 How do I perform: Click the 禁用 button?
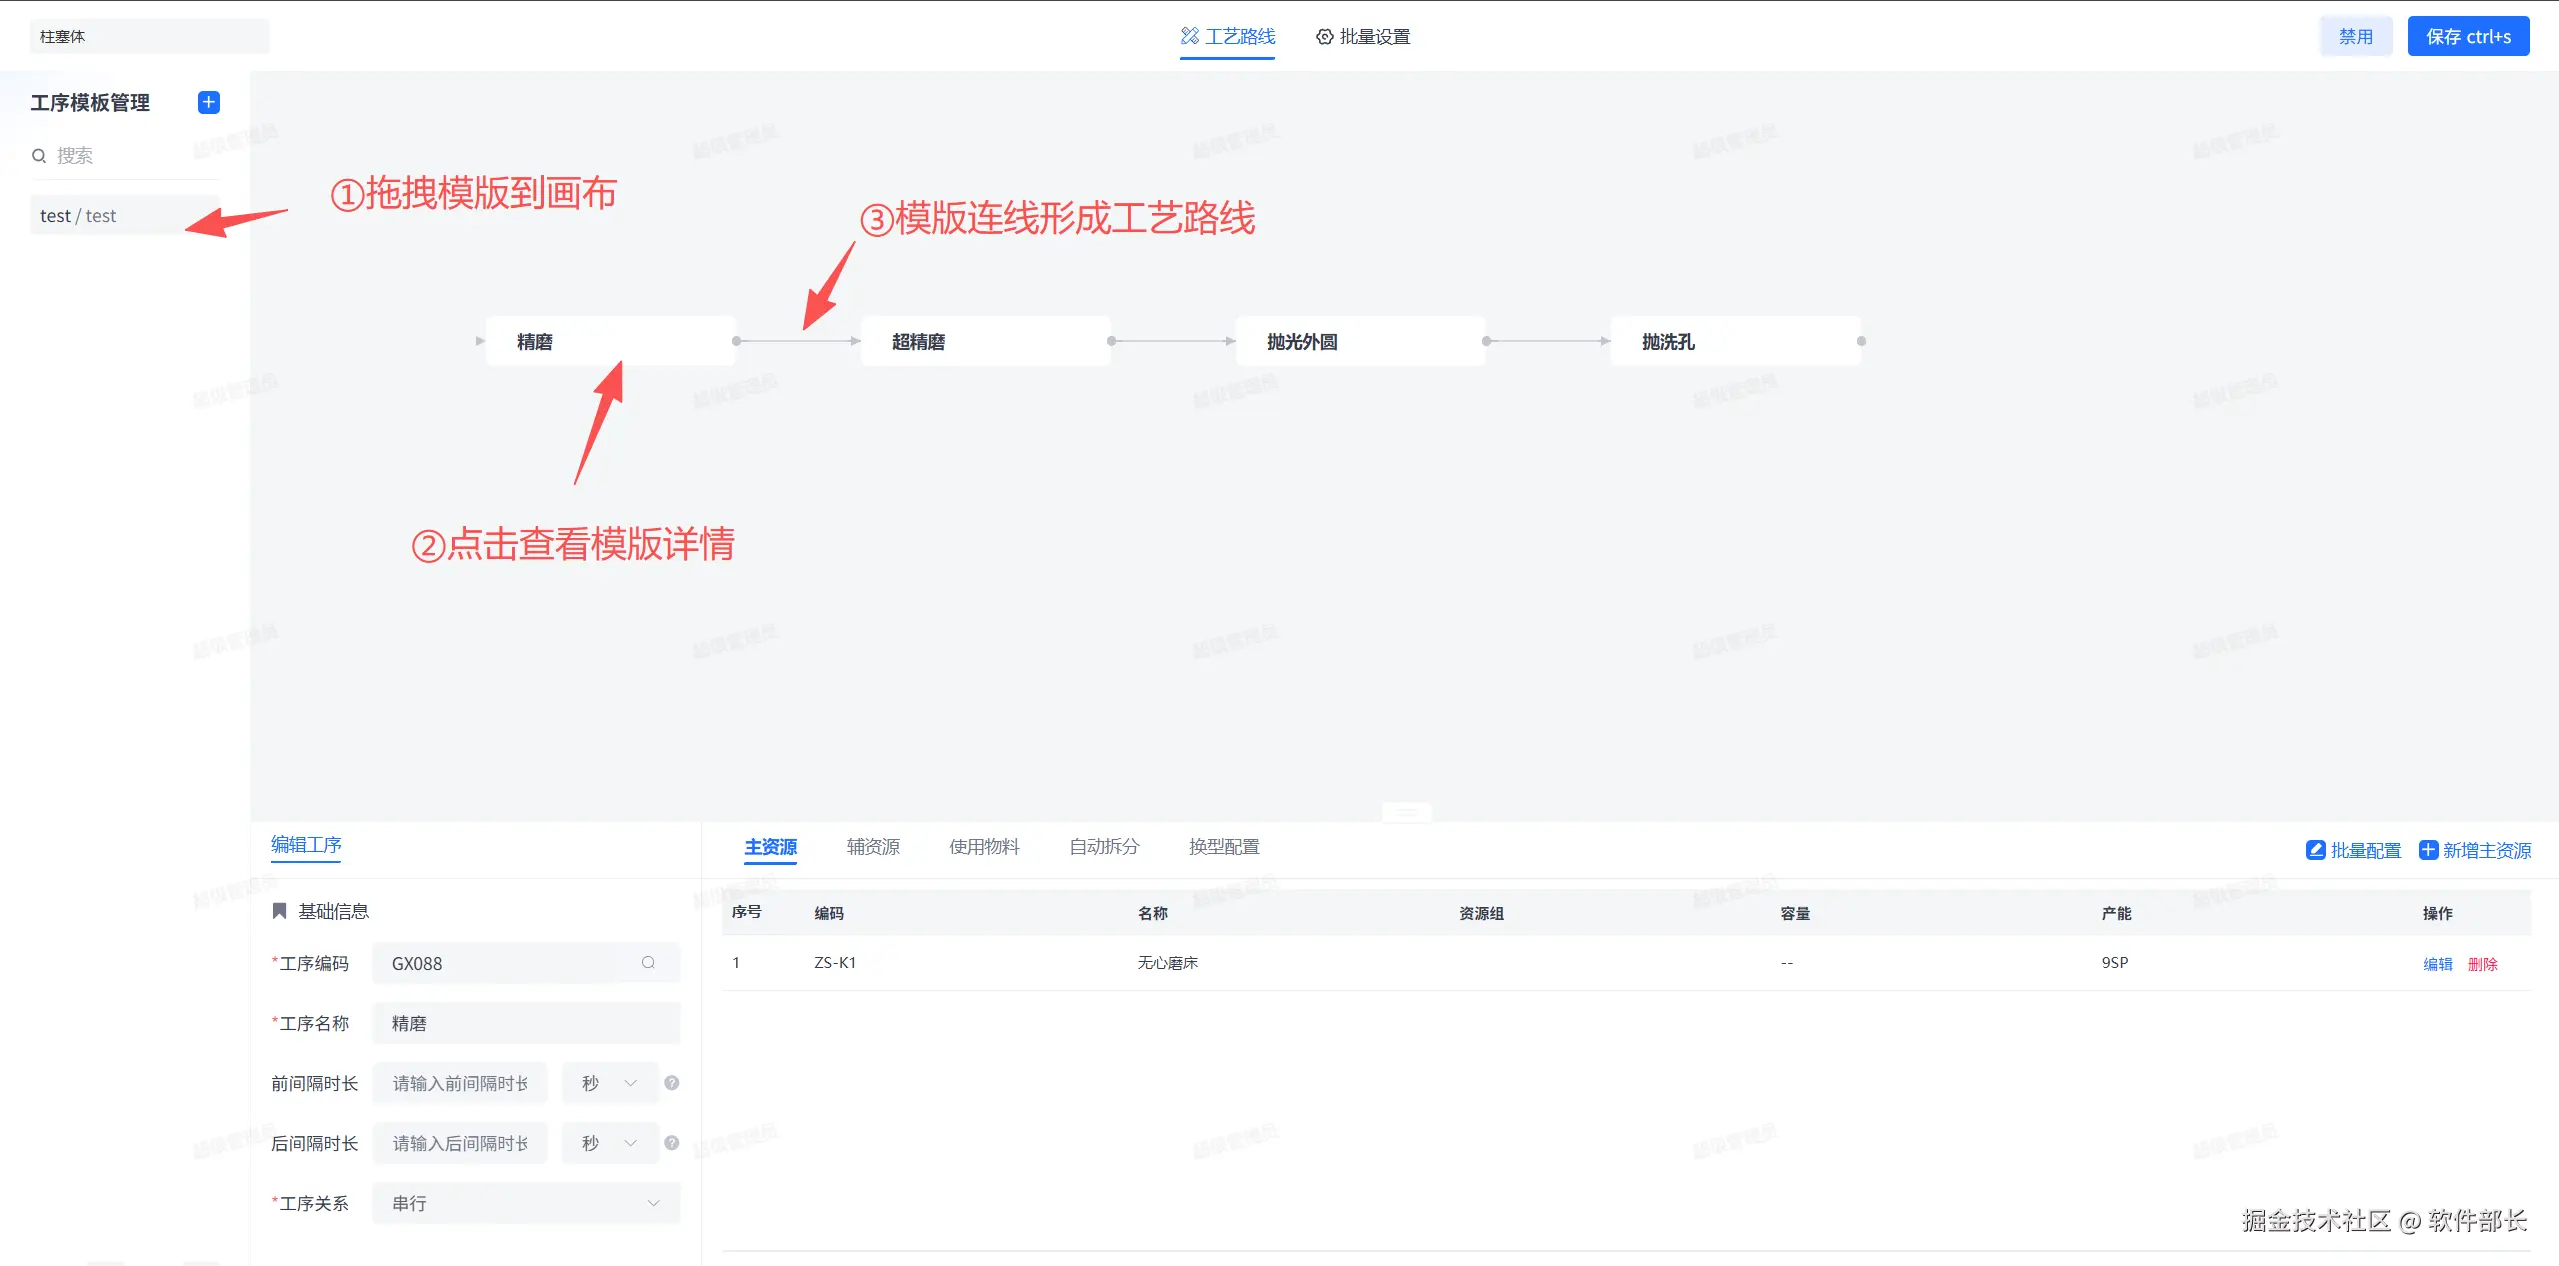coord(2355,37)
